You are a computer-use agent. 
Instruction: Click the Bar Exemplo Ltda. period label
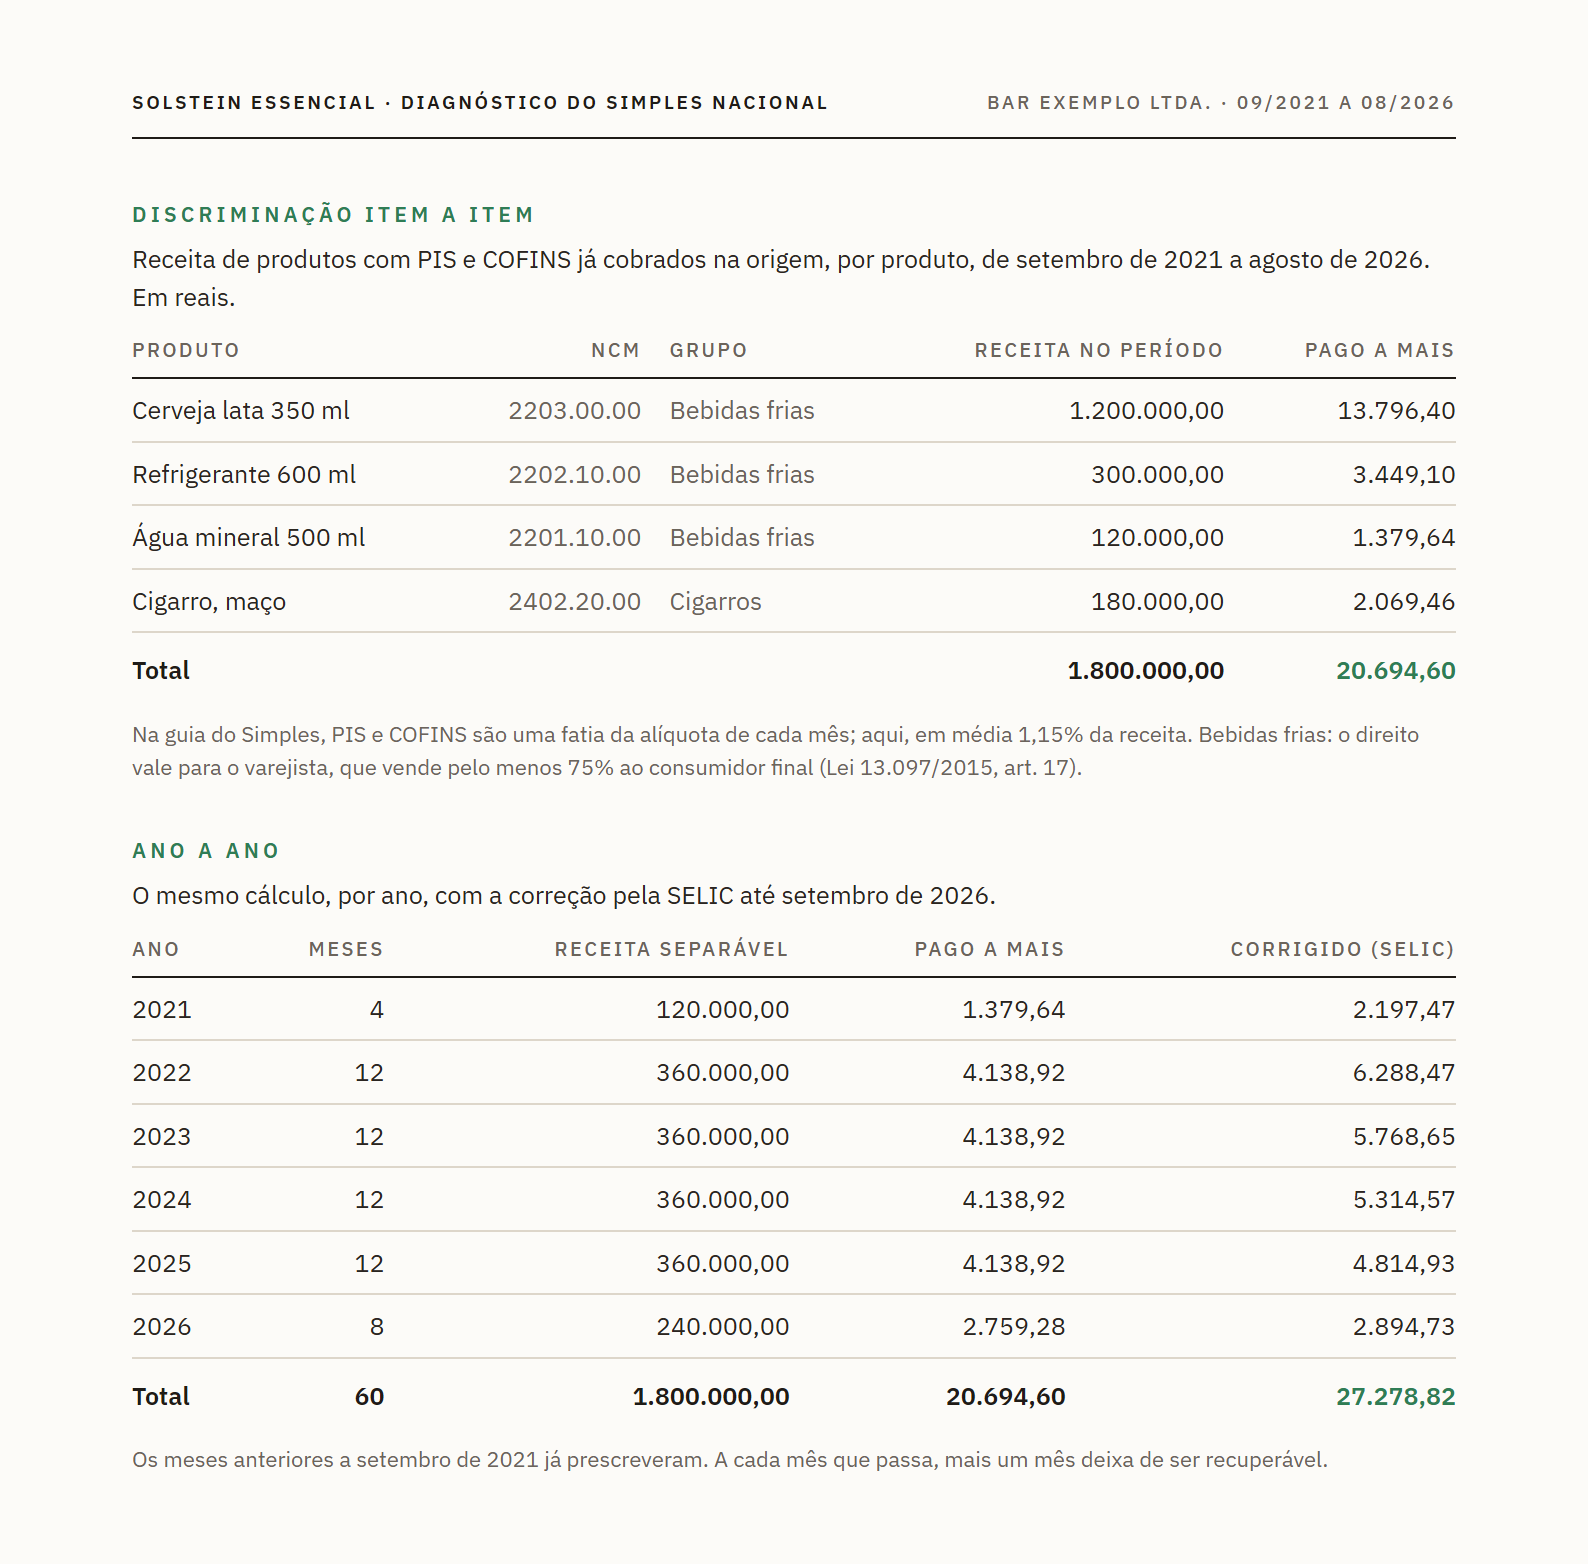pyautogui.click(x=1220, y=103)
